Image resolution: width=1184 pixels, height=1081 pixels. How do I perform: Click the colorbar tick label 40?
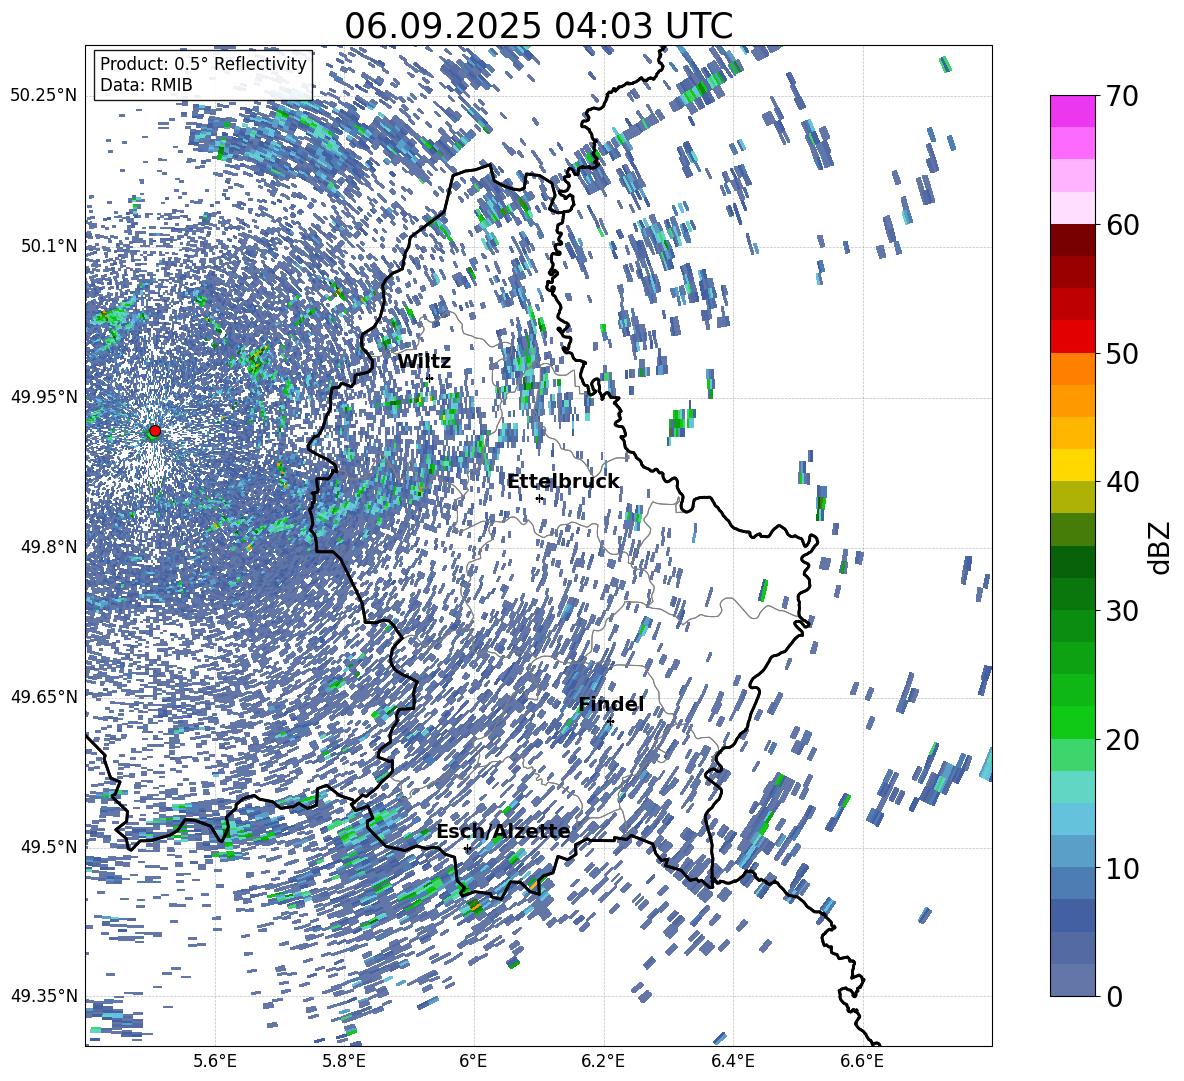[1123, 482]
